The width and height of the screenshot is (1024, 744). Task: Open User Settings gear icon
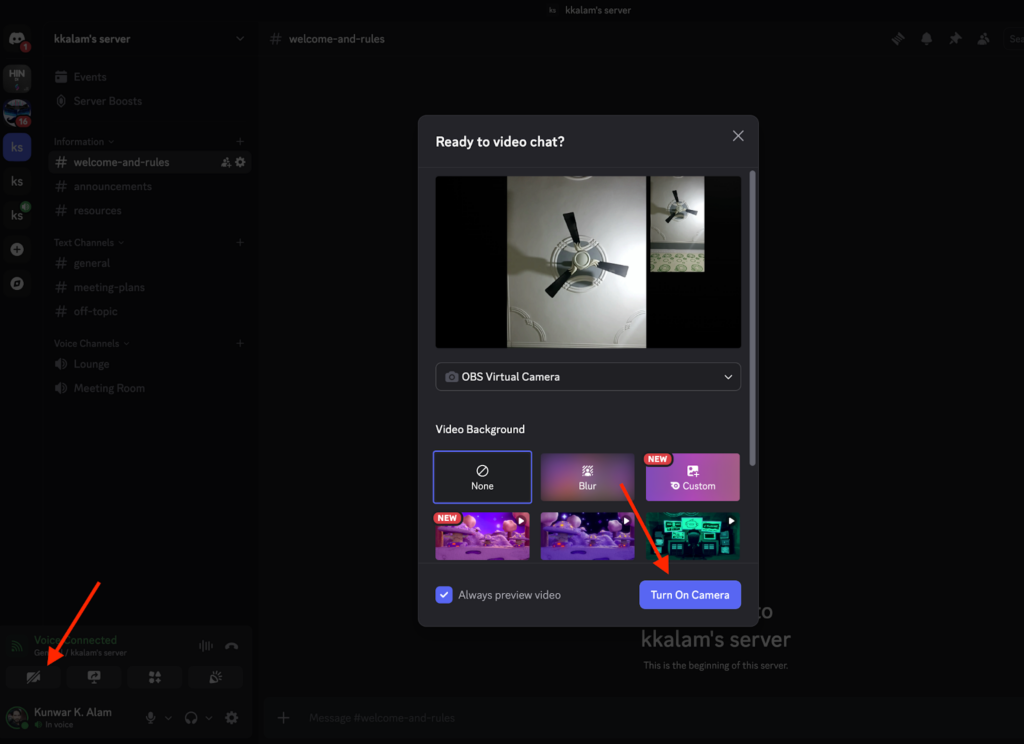click(x=232, y=718)
